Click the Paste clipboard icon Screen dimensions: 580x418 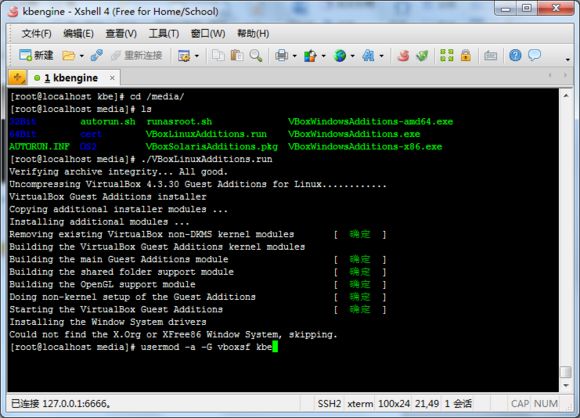237,55
